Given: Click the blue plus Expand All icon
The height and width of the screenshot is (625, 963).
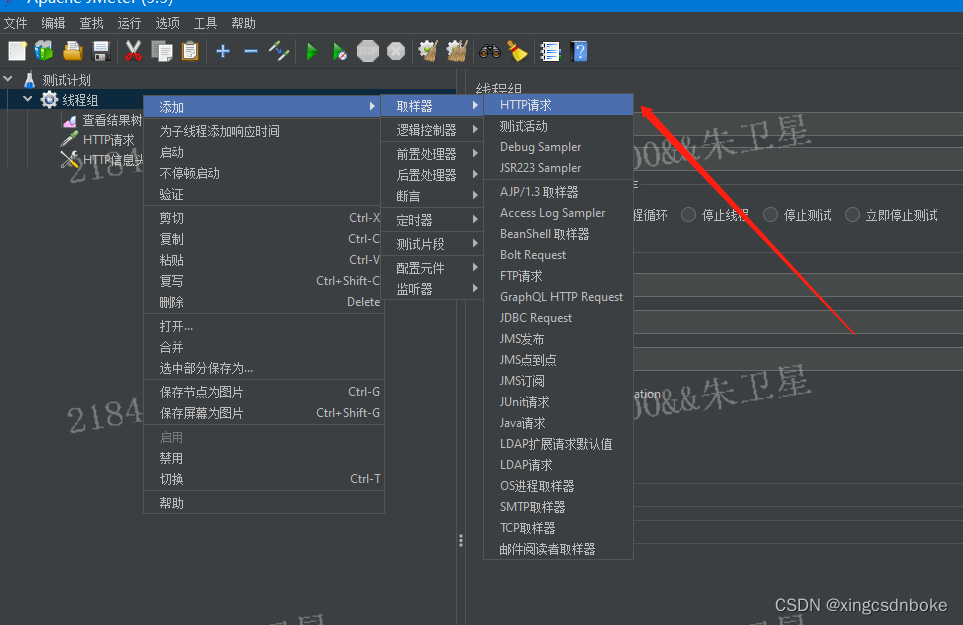Looking at the screenshot, I should [x=223, y=51].
